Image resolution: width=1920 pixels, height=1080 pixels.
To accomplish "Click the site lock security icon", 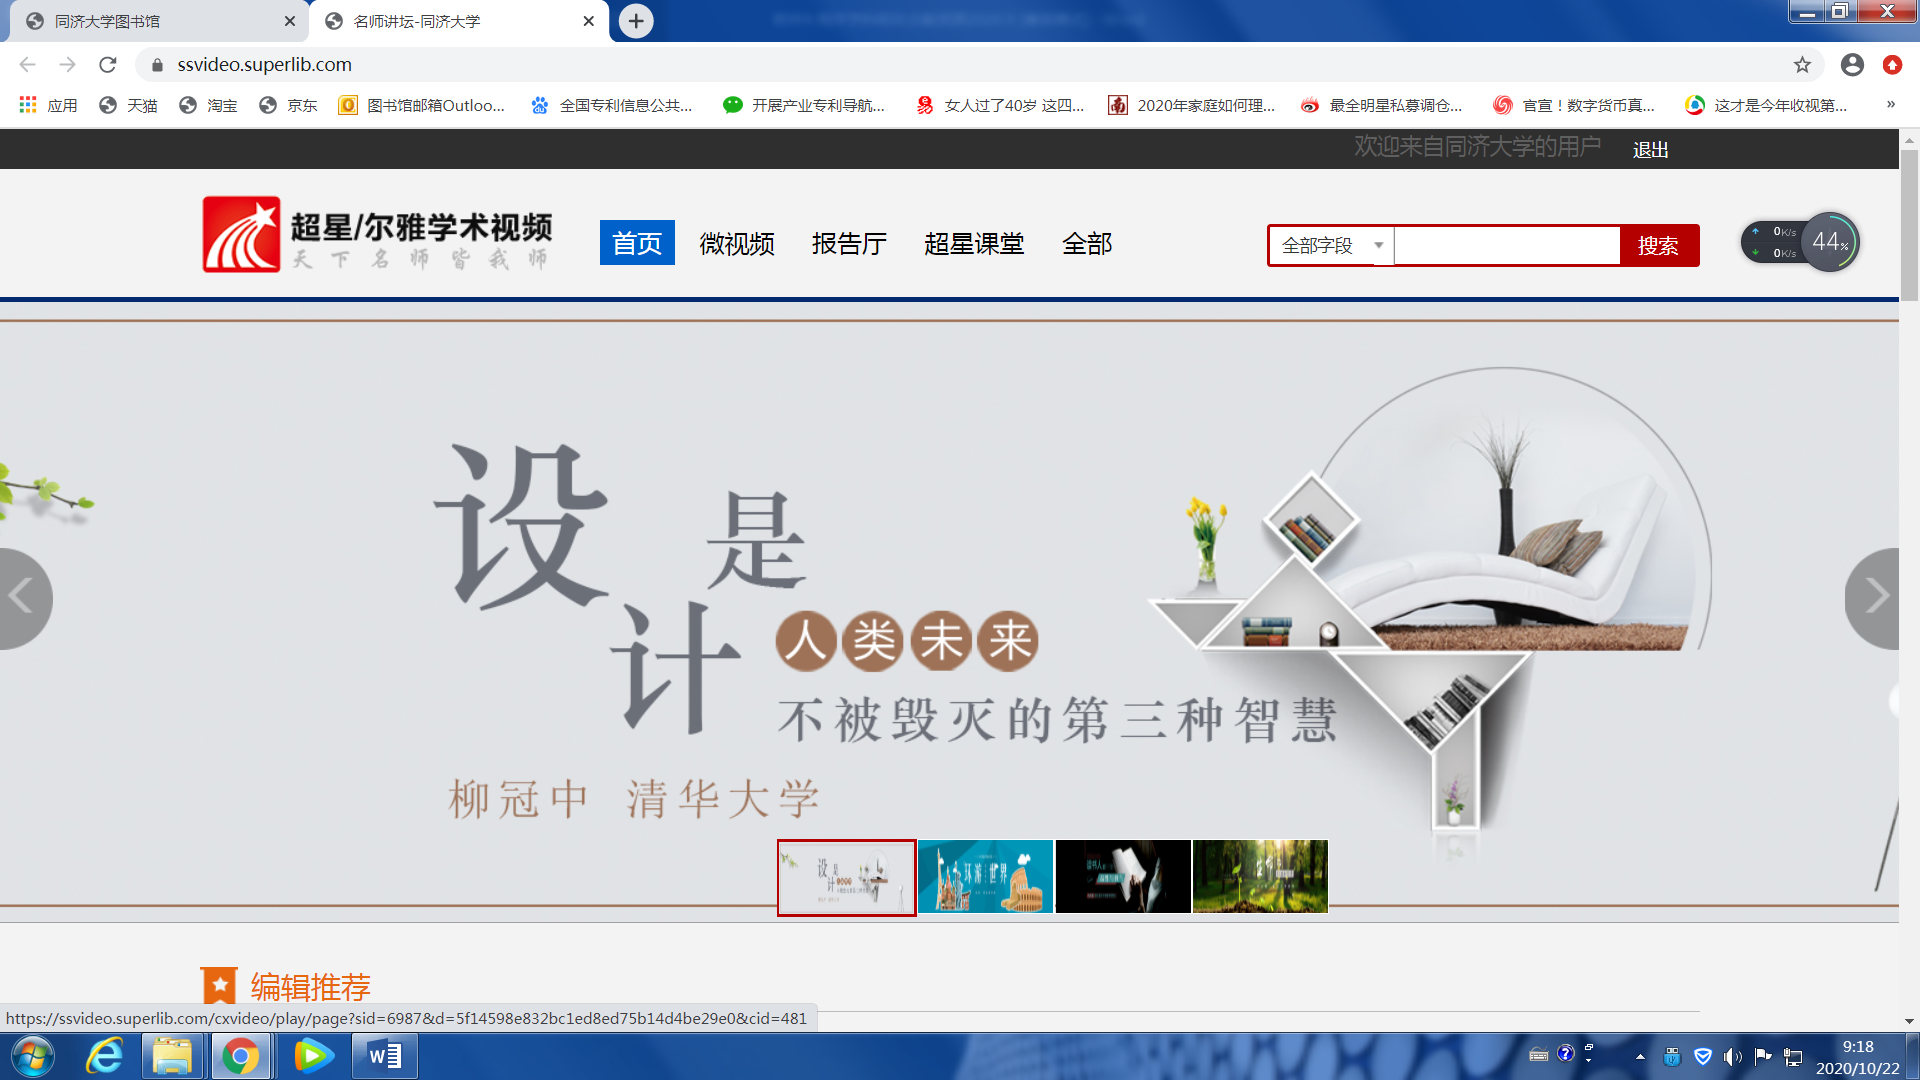I will point(157,65).
